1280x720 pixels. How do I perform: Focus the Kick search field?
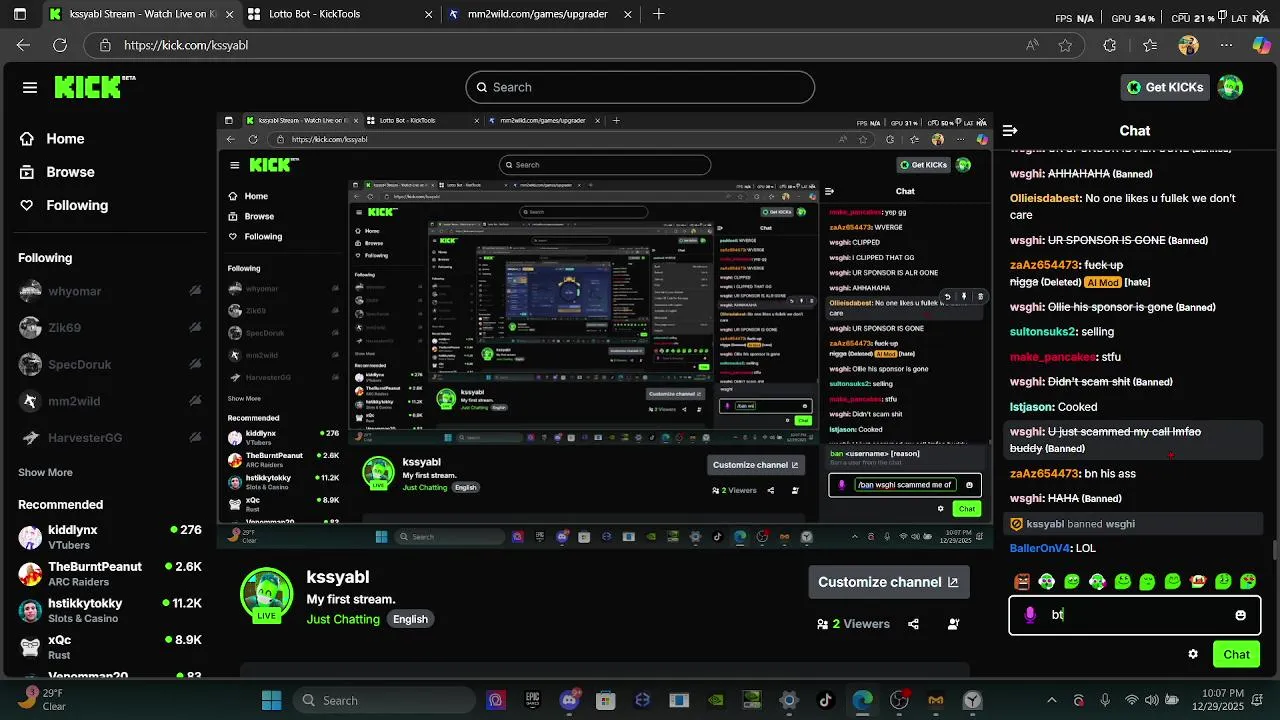pyautogui.click(x=640, y=87)
